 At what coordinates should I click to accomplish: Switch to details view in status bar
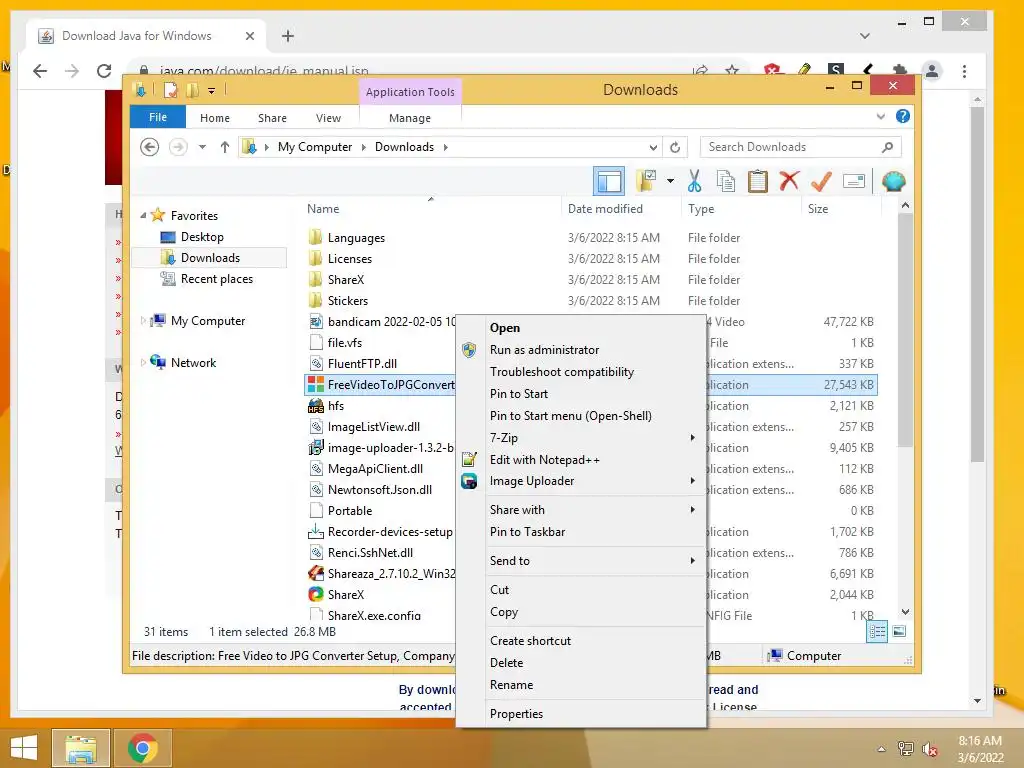click(877, 632)
